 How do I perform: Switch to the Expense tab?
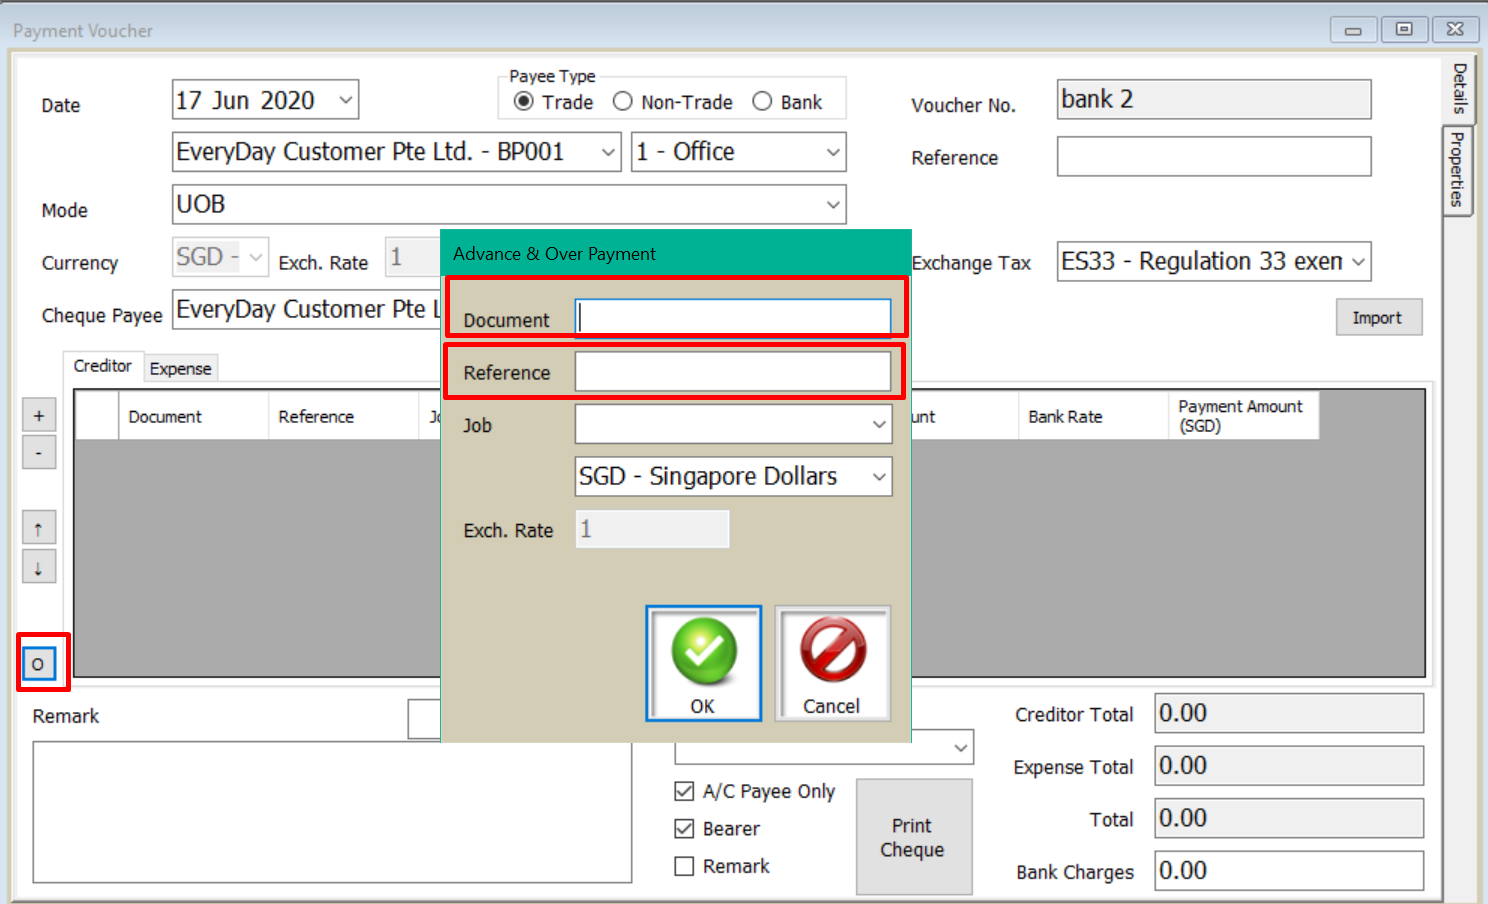pos(180,368)
